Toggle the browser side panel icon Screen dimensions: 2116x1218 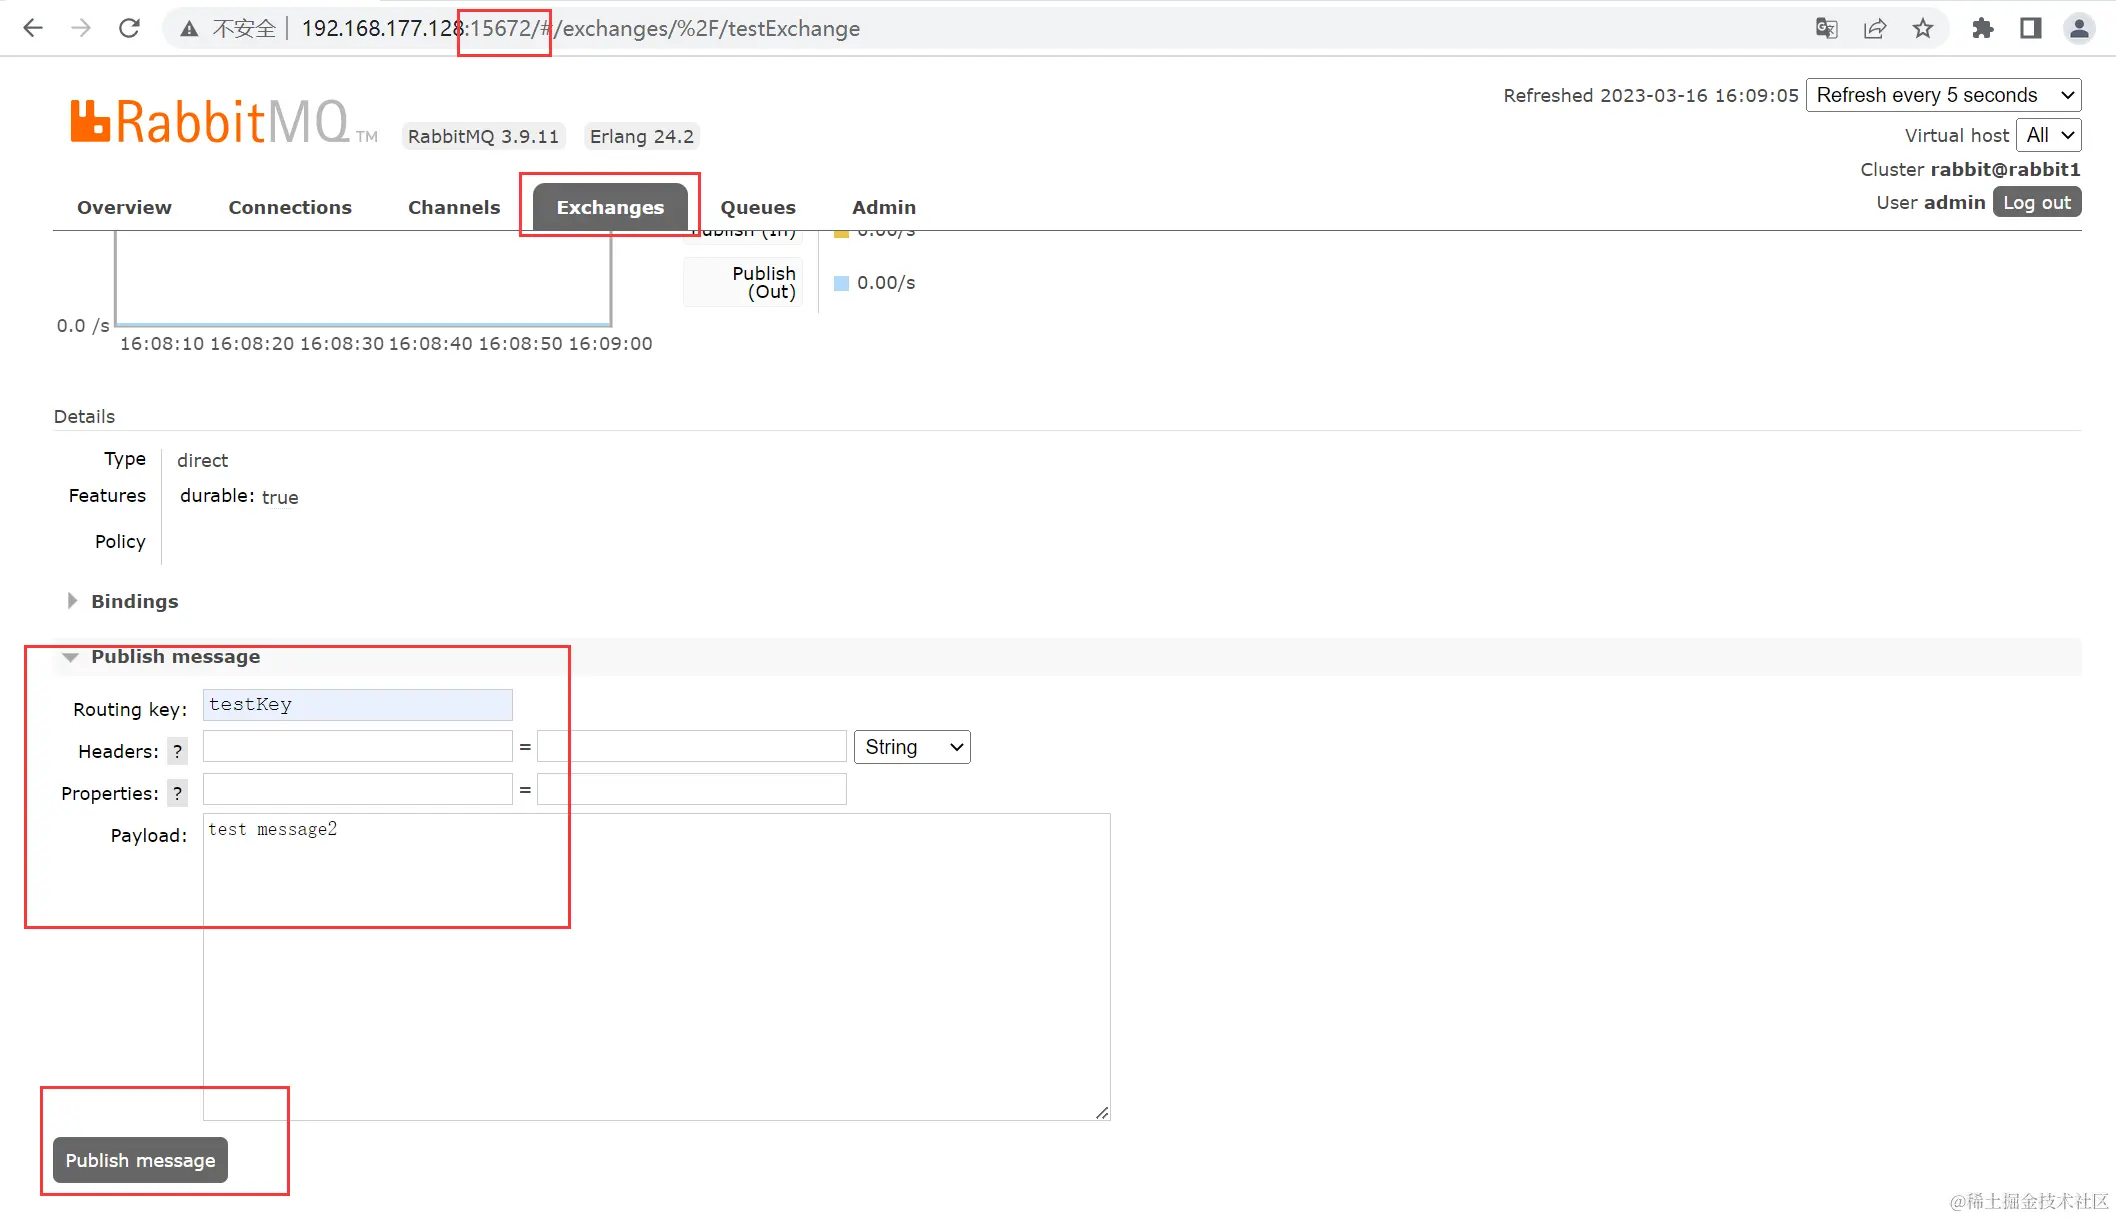pyautogui.click(x=2030, y=28)
